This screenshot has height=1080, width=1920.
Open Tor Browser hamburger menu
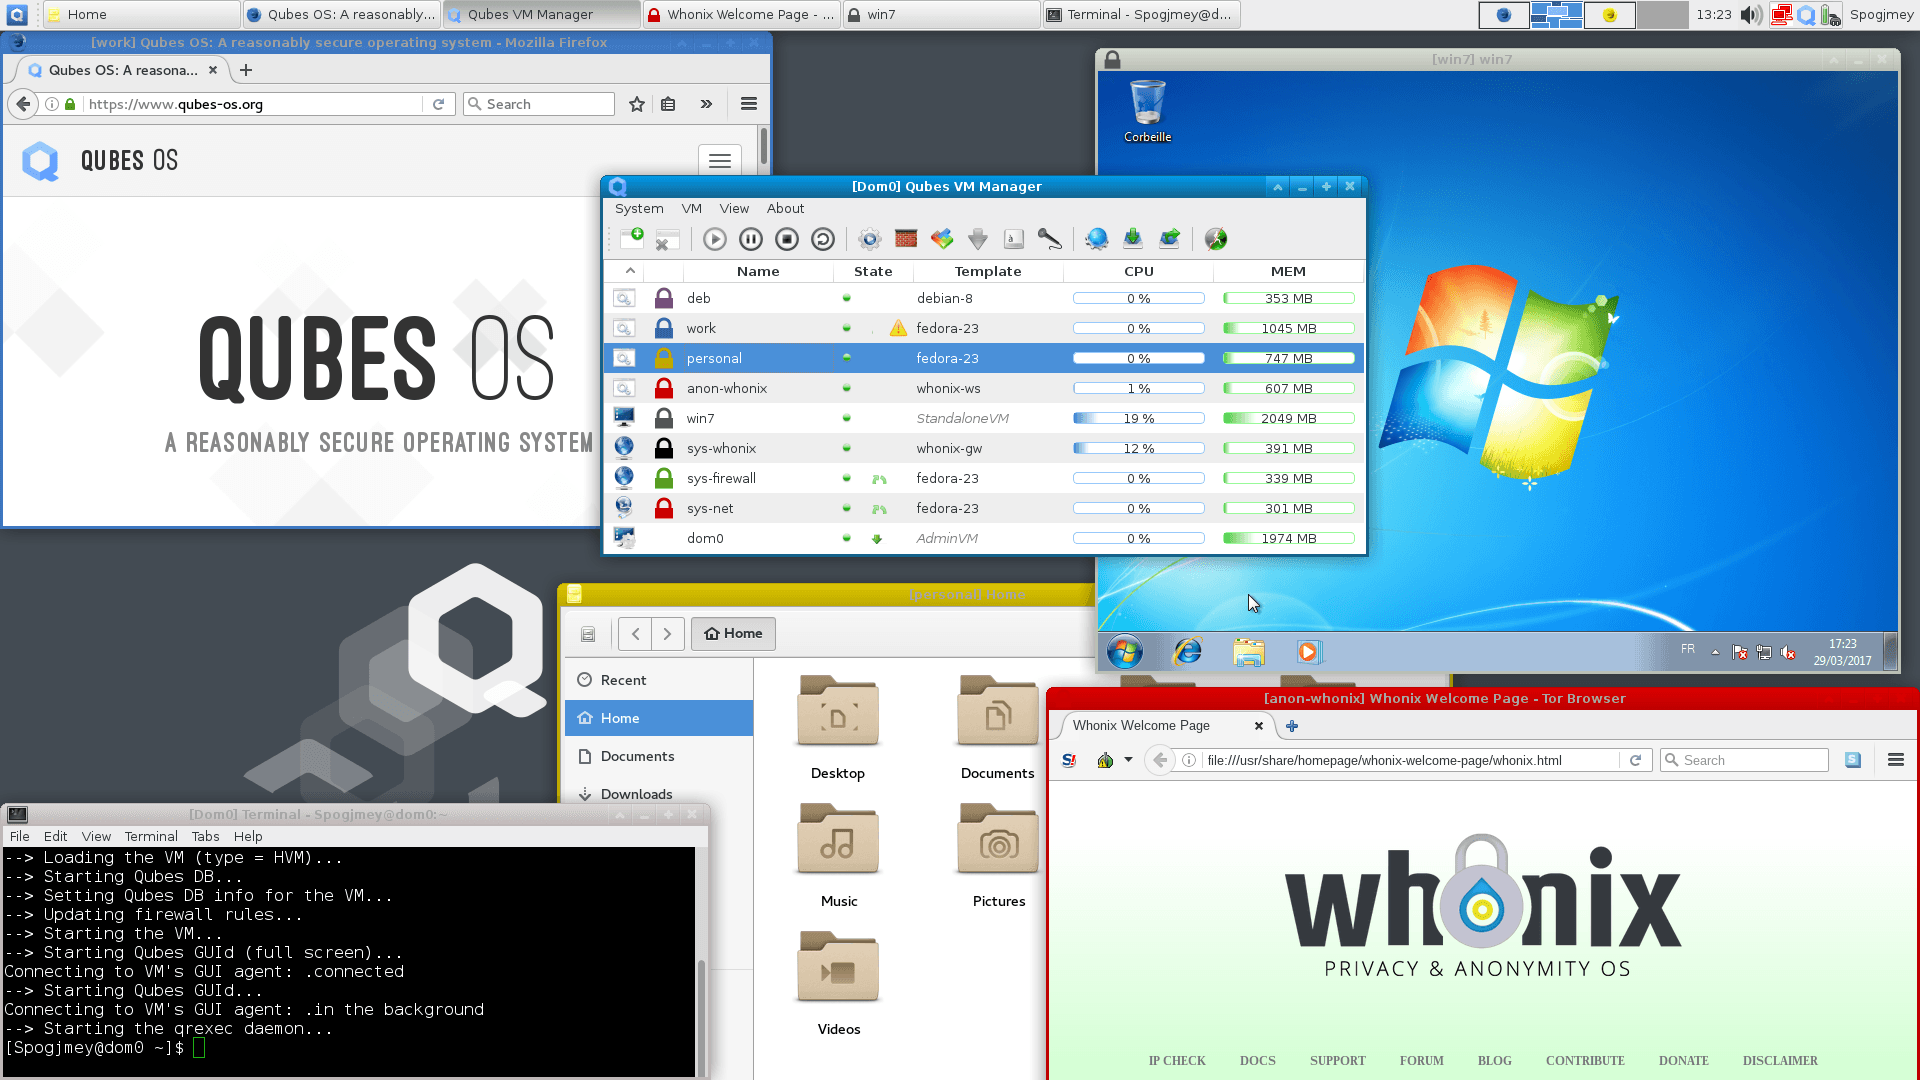point(1896,760)
